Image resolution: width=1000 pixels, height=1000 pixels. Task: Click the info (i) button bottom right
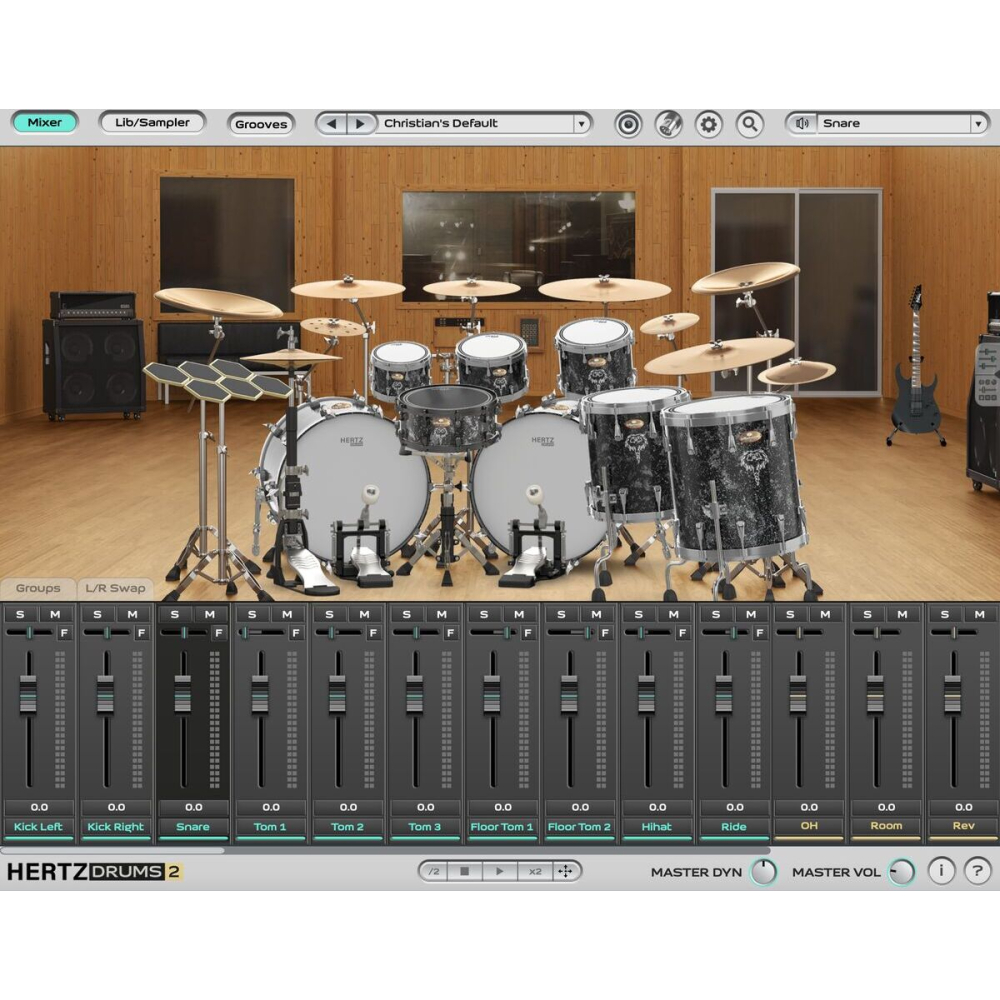(x=941, y=871)
